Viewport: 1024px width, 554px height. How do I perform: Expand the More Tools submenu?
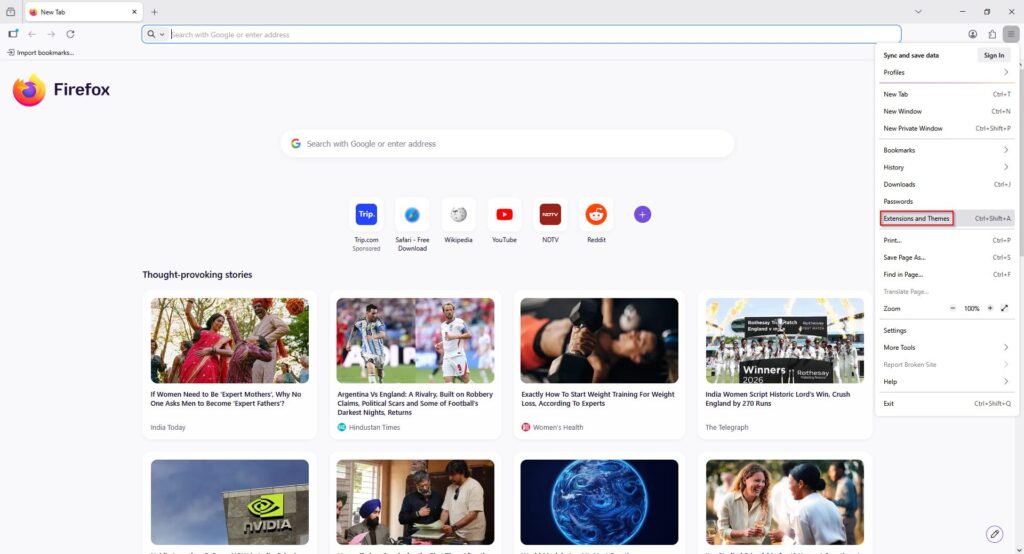pyautogui.click(x=946, y=348)
